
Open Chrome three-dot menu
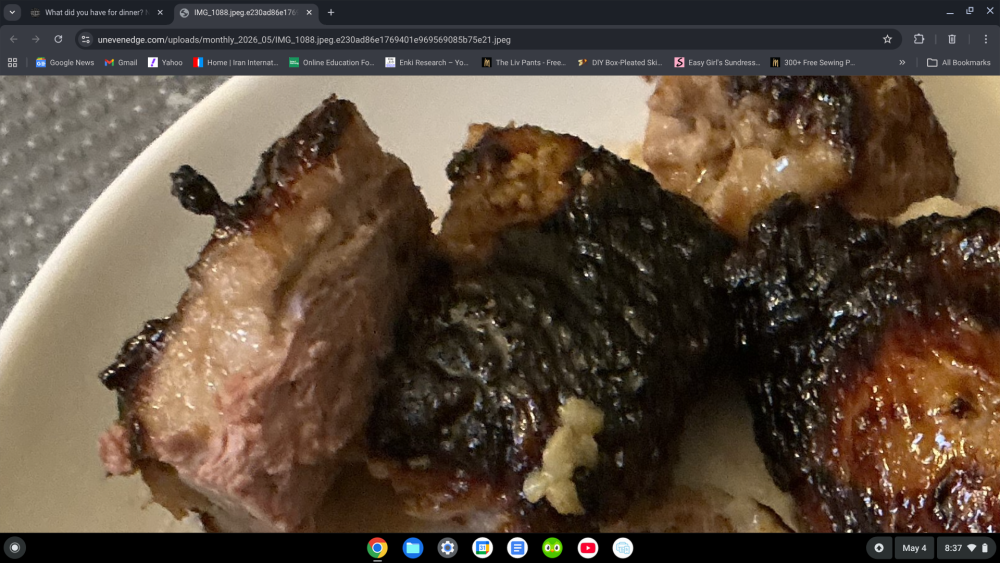[x=985, y=40]
